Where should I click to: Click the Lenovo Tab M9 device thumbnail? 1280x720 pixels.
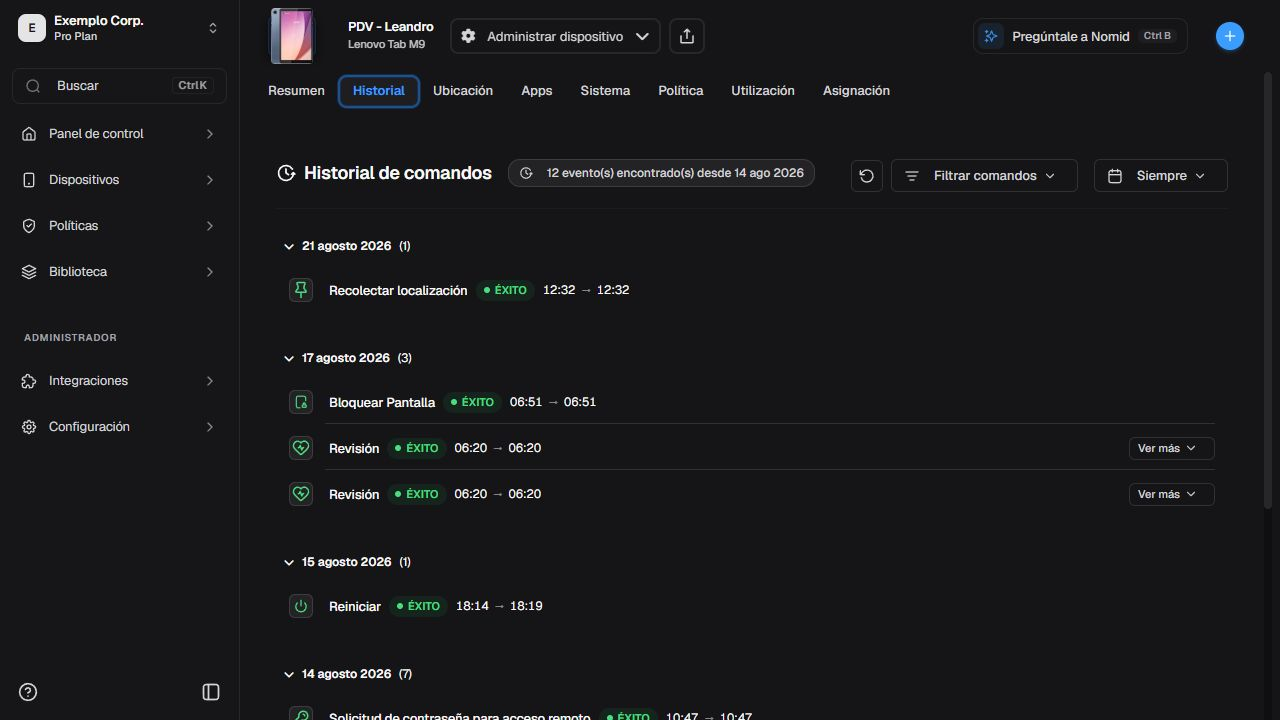(x=292, y=36)
